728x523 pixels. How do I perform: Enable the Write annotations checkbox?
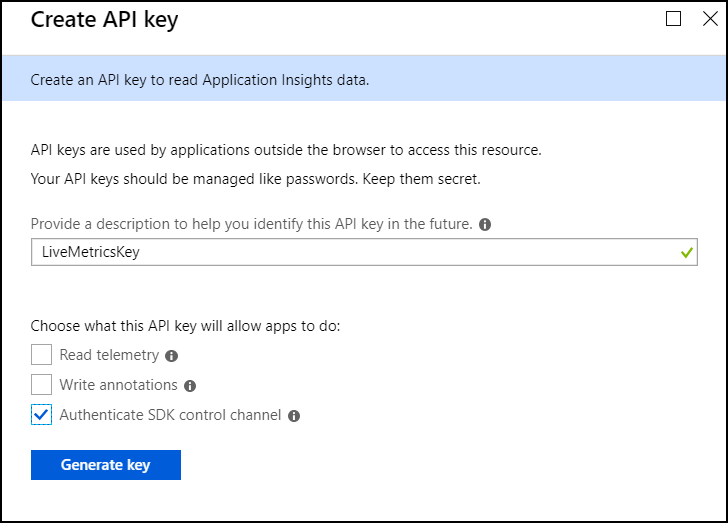point(41,385)
